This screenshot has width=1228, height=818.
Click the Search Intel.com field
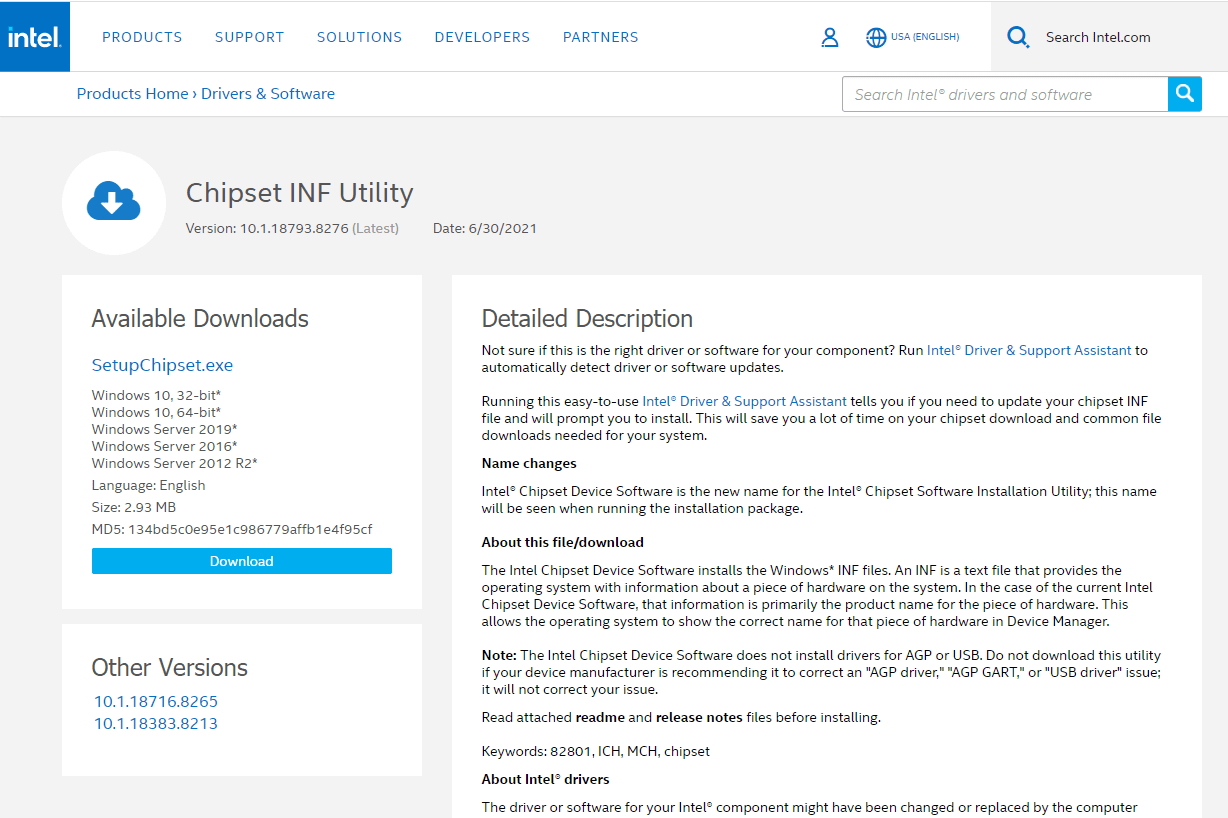point(1098,37)
